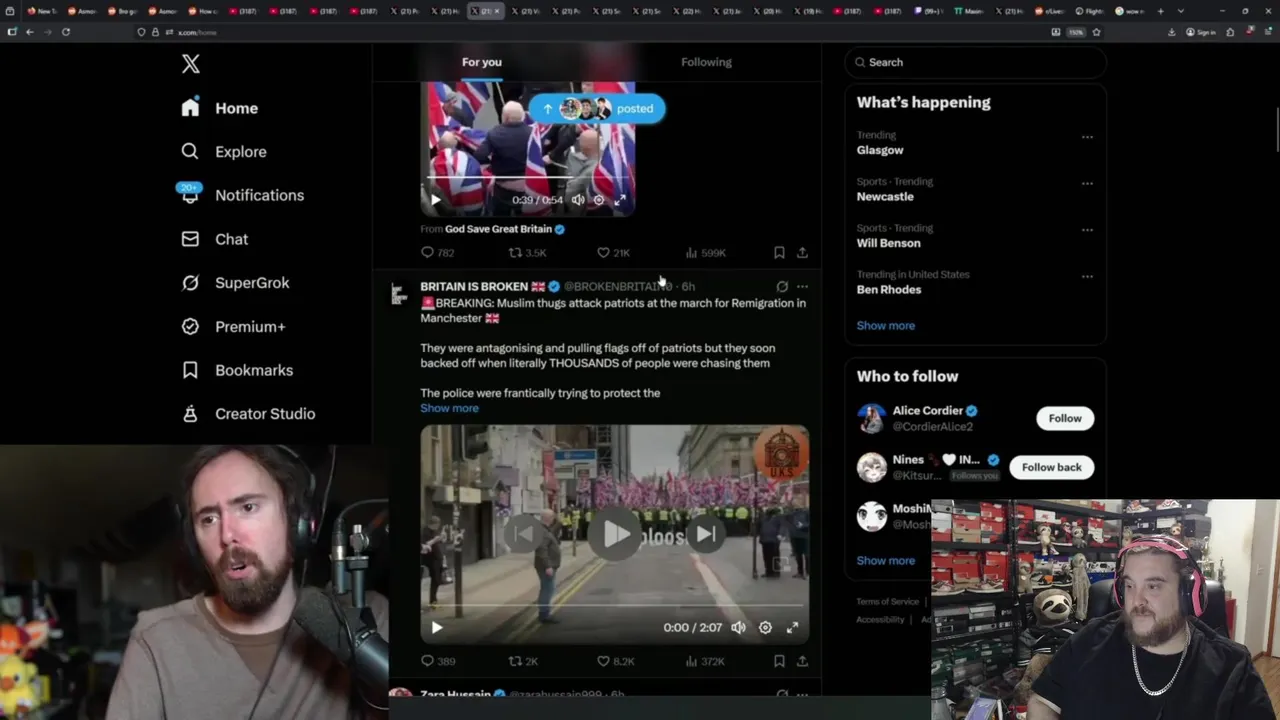Follow Alice Cordier
The image size is (1280, 720).
1065,418
